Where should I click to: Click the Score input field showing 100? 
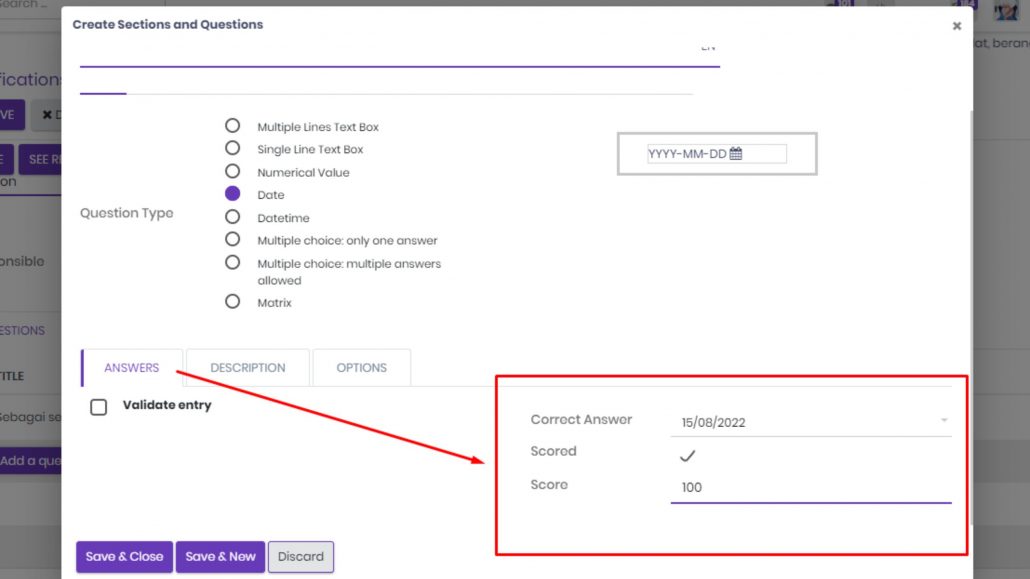tap(811, 487)
